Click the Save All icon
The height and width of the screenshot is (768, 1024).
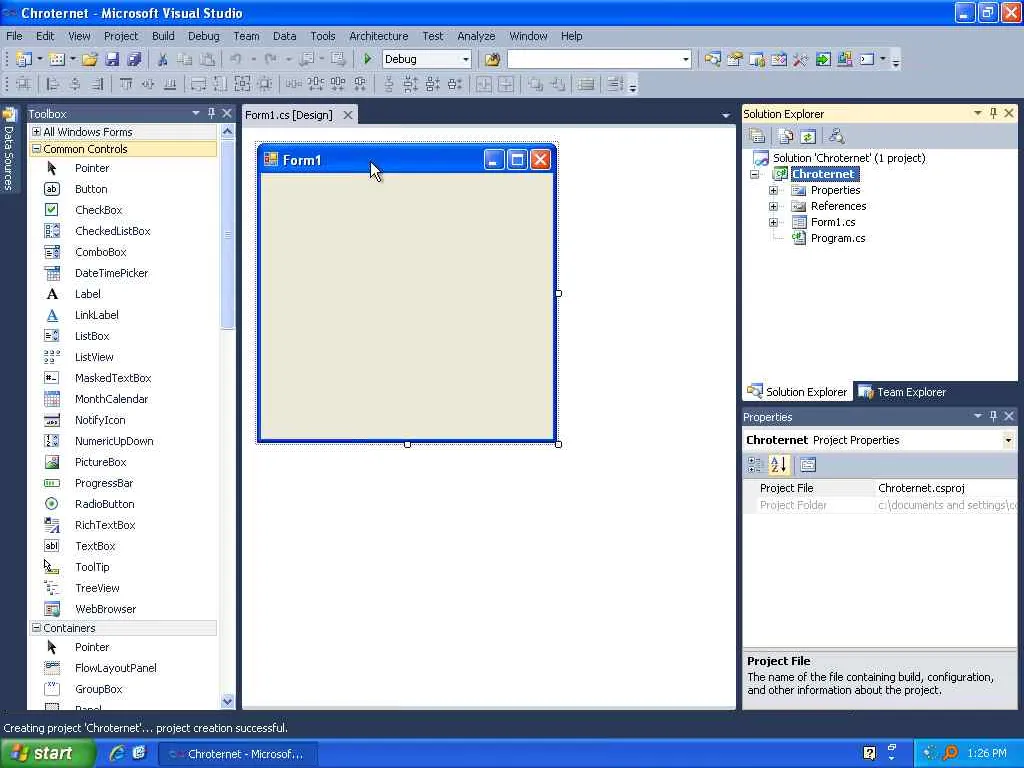(x=134, y=59)
